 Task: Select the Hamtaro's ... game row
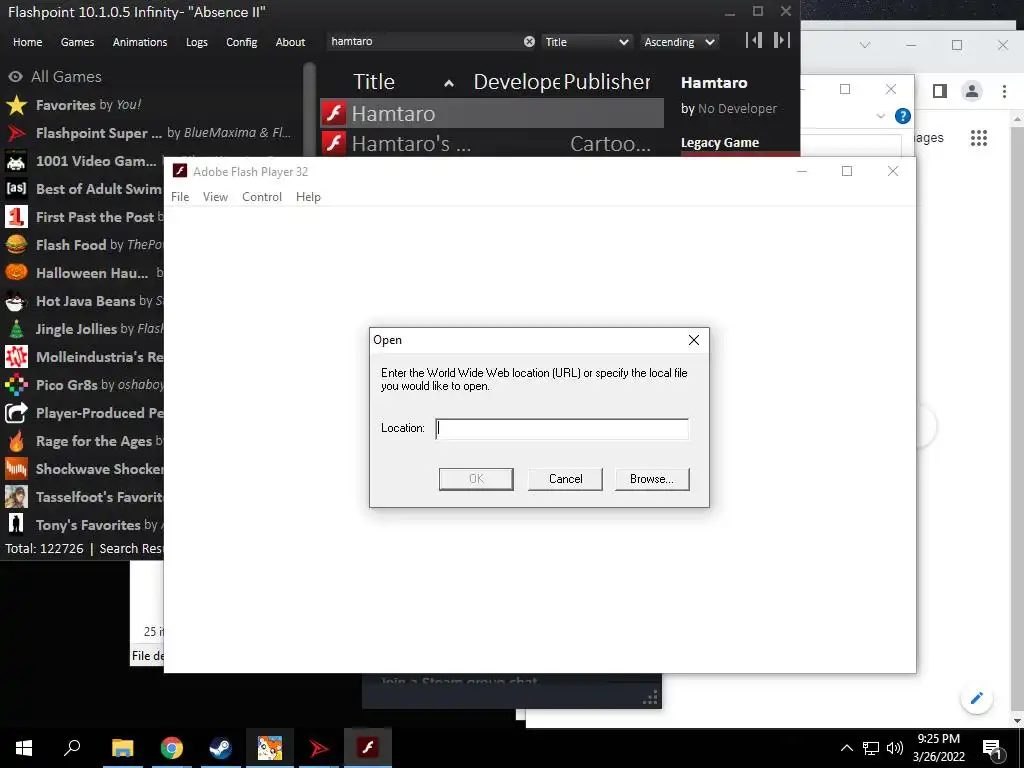492,143
